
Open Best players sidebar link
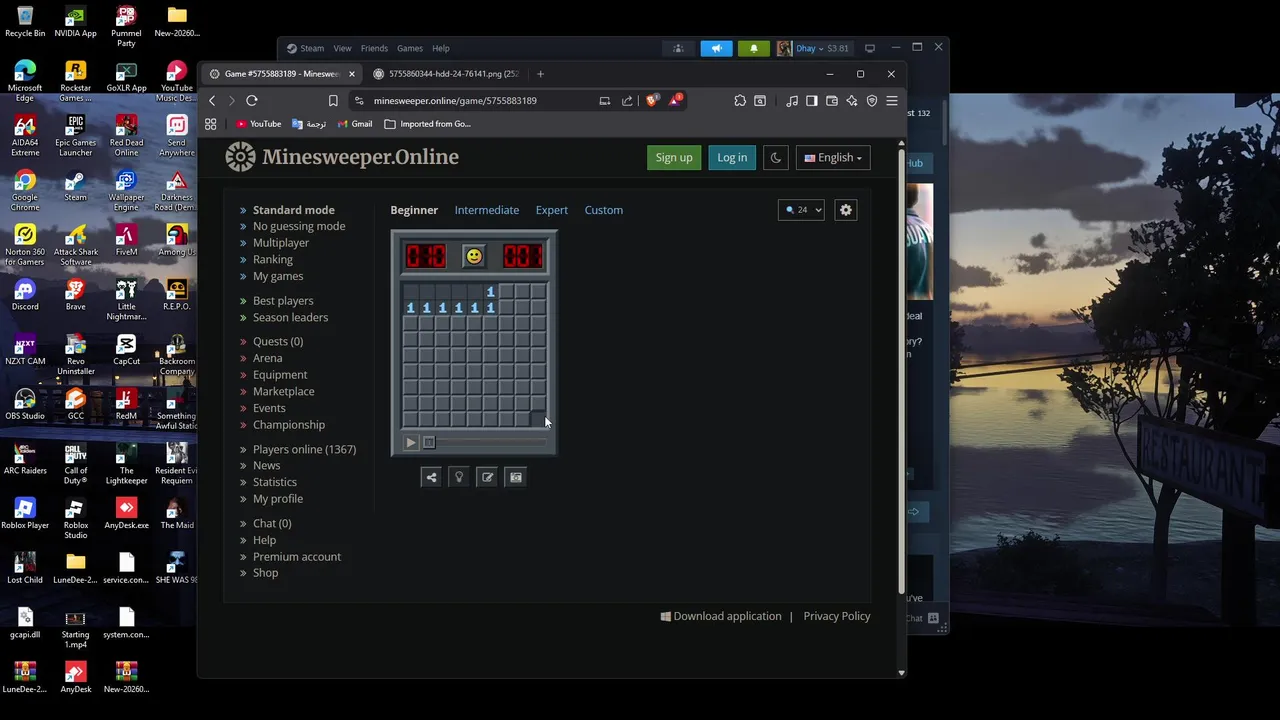(283, 301)
